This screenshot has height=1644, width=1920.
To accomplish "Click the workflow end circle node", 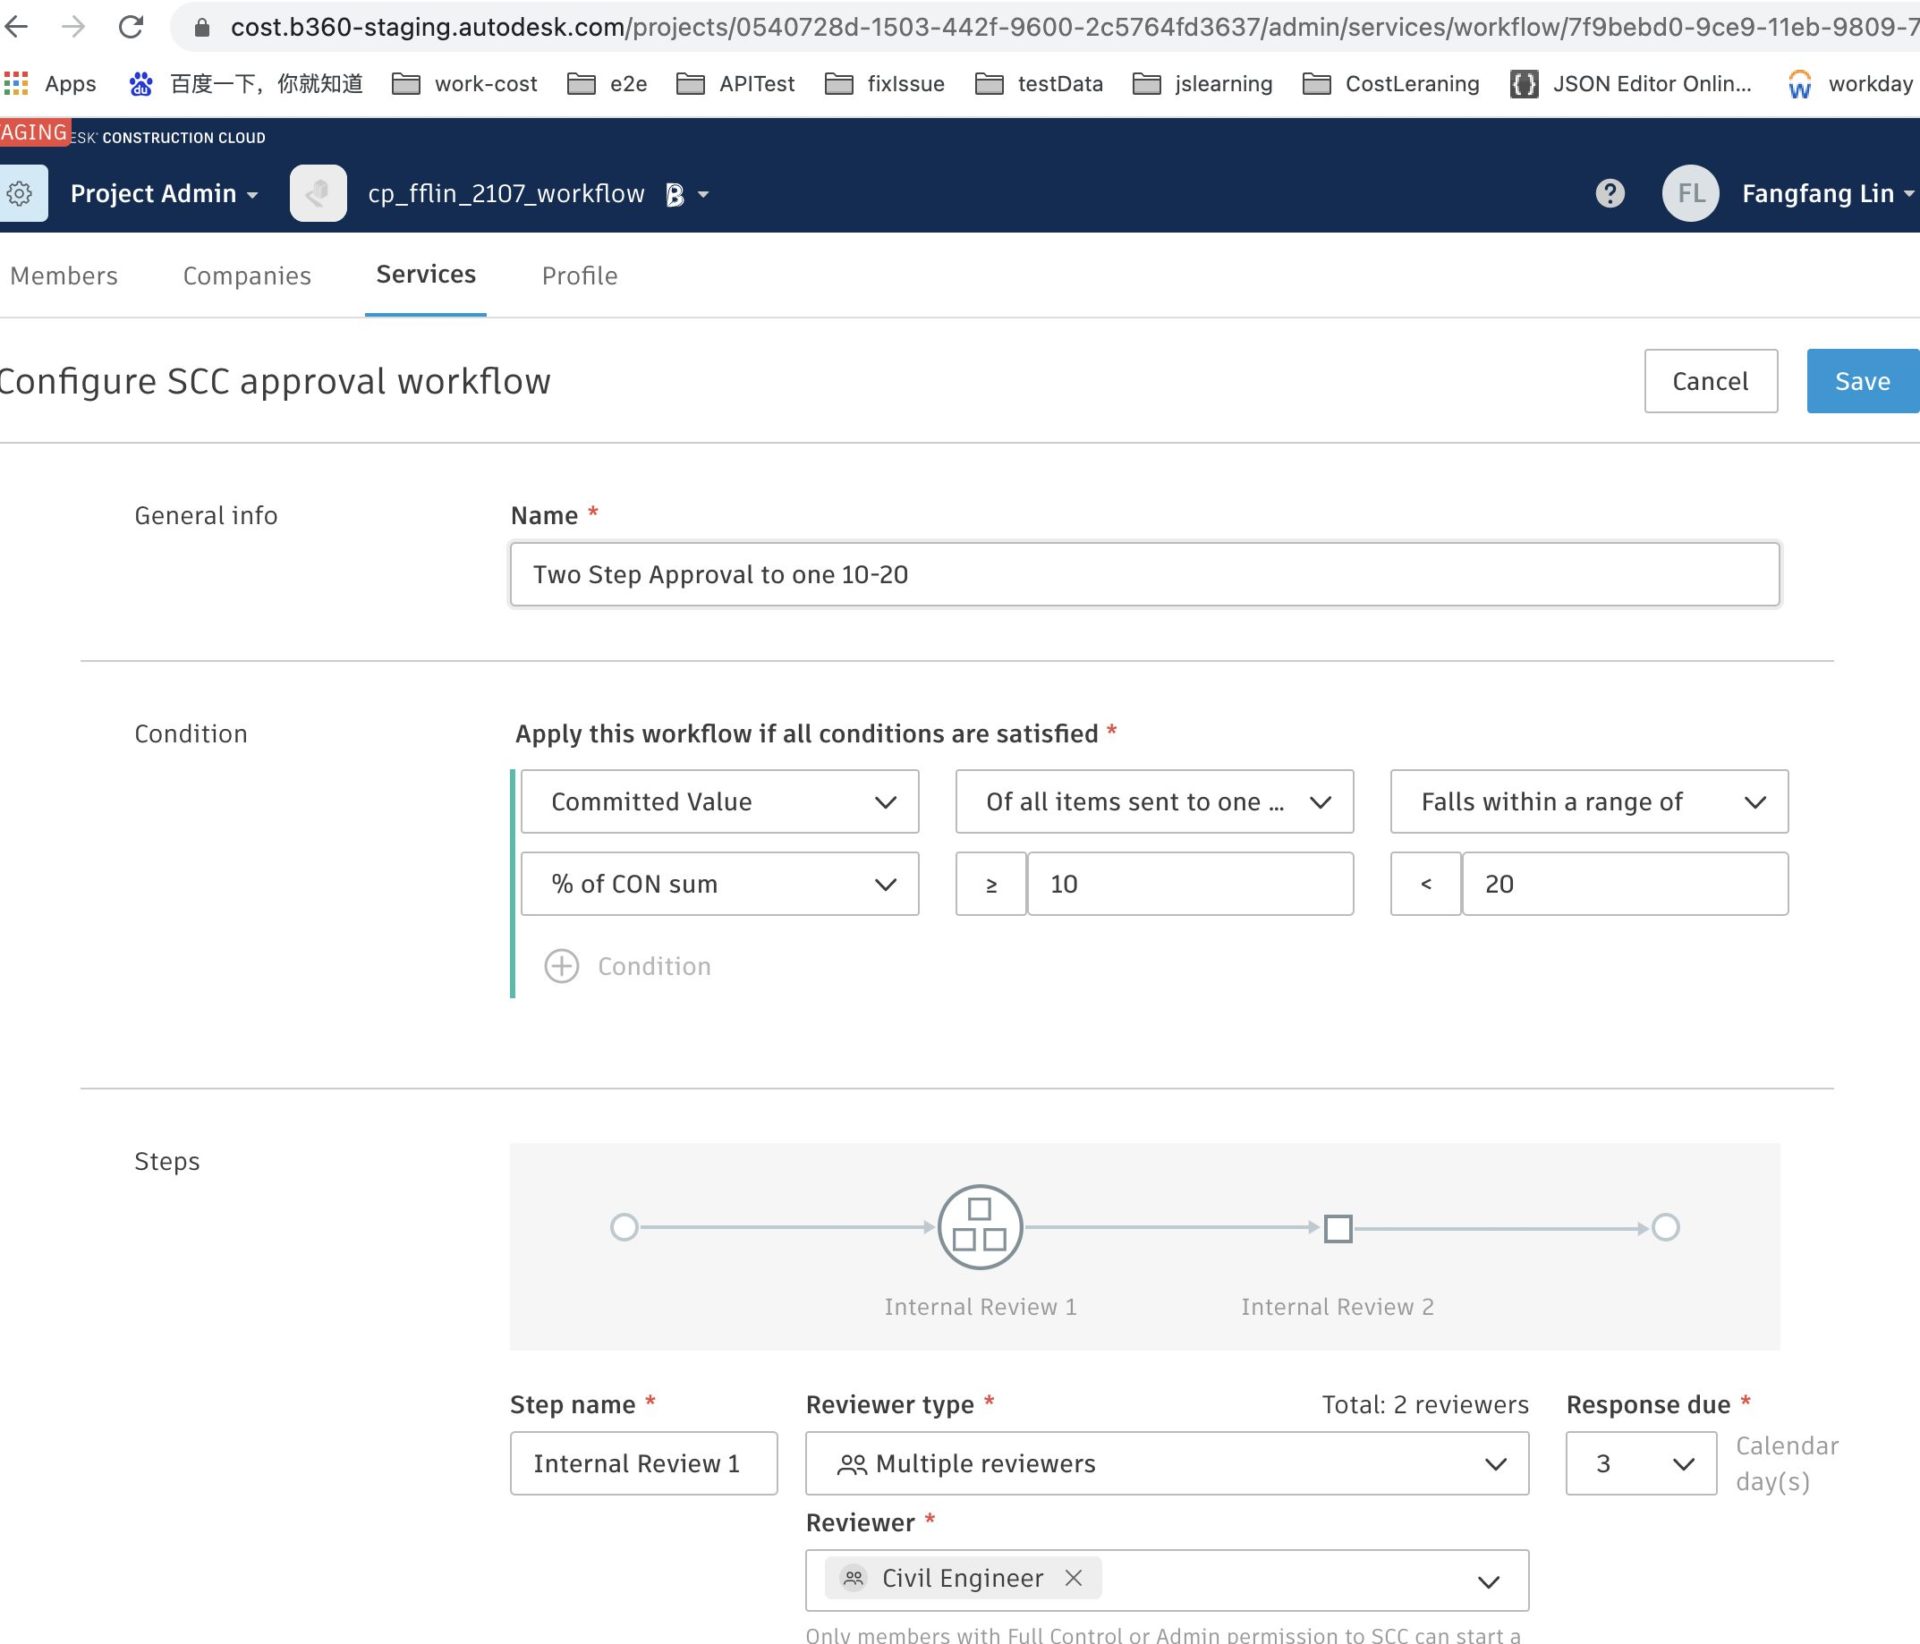I will [1666, 1227].
